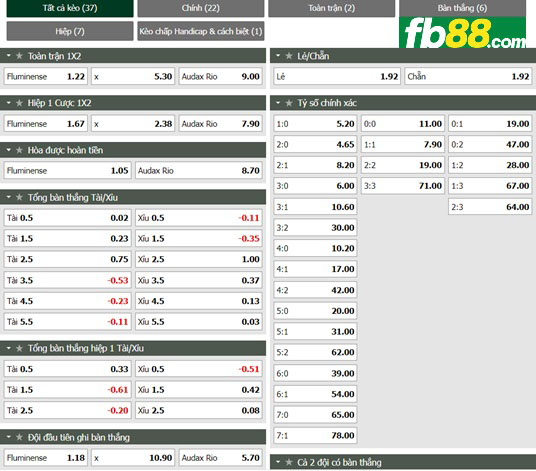536x471 pixels.
Task: Switch to Tất cả kèo (37) tab
Action: pos(70,8)
